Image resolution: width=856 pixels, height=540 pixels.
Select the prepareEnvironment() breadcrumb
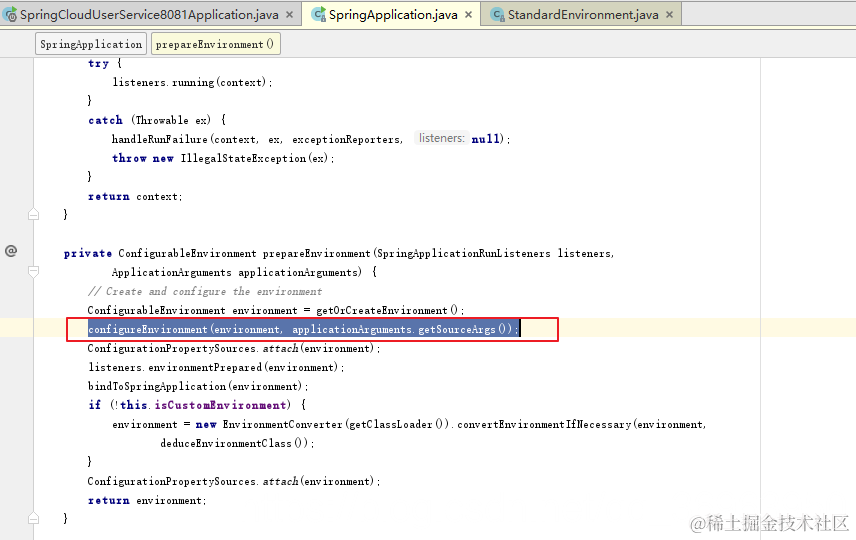point(215,44)
